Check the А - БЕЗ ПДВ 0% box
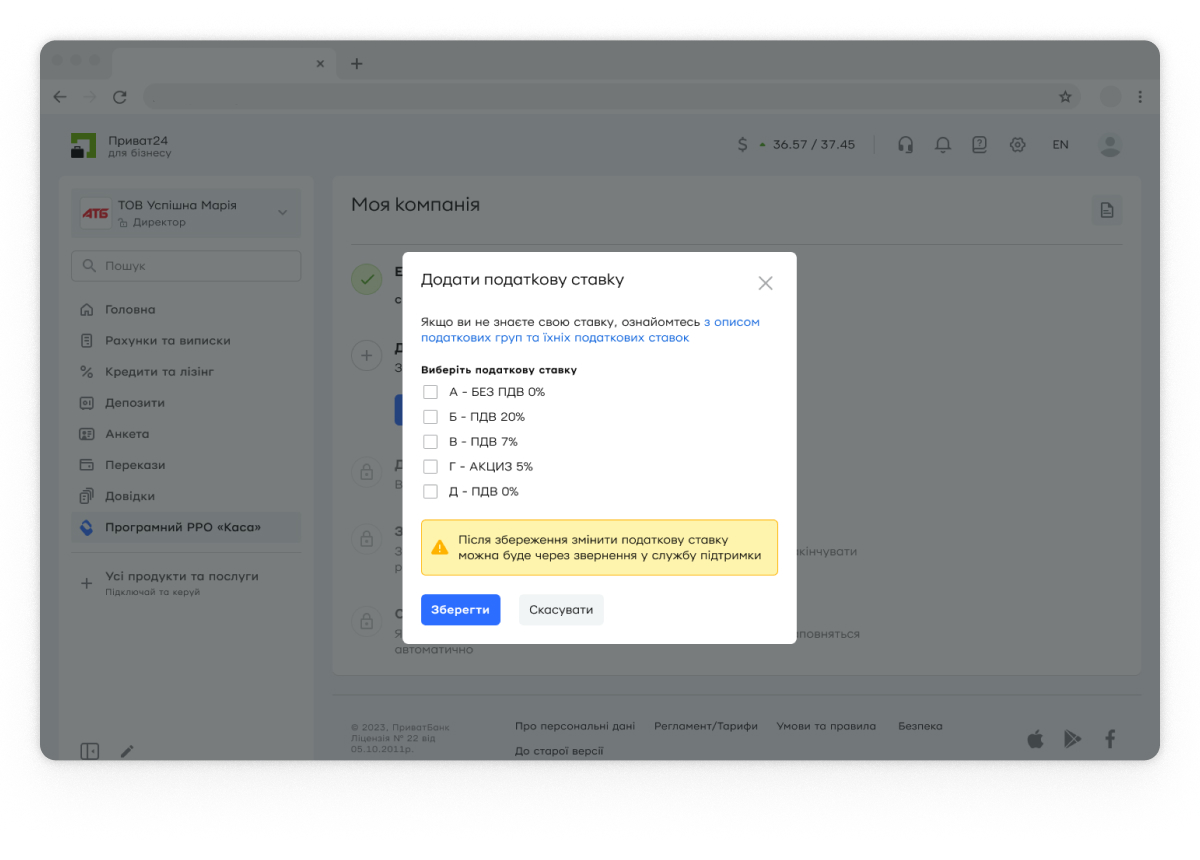Screen dimensions: 1200x860 [431, 392]
